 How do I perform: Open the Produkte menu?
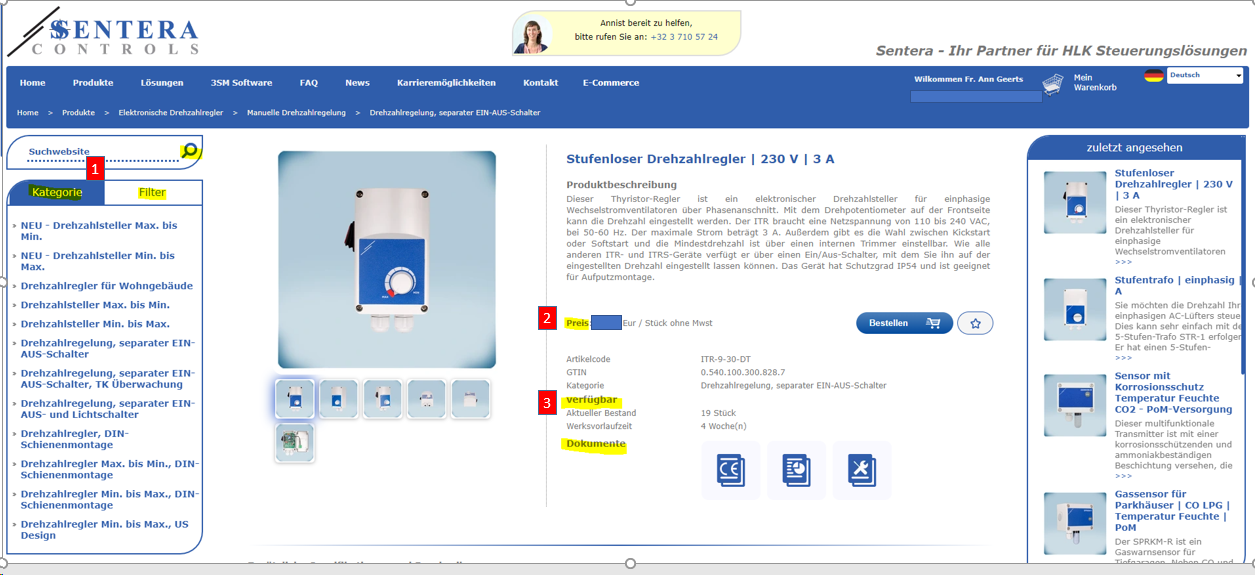(93, 83)
